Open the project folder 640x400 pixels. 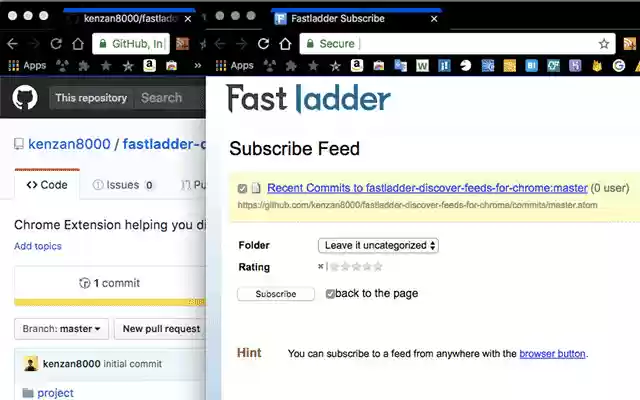tap(56, 393)
